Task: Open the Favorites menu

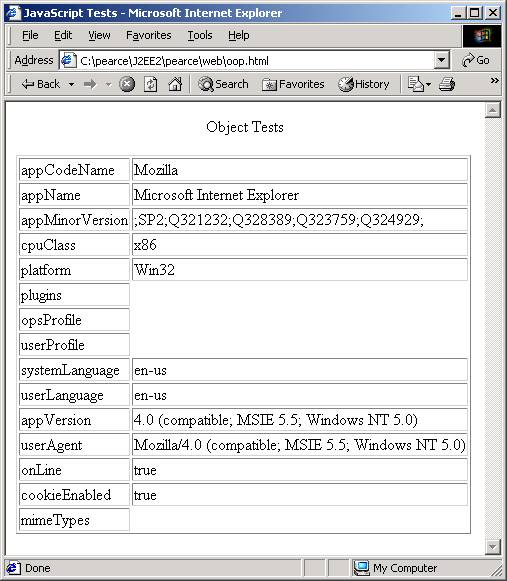Action: tap(149, 35)
